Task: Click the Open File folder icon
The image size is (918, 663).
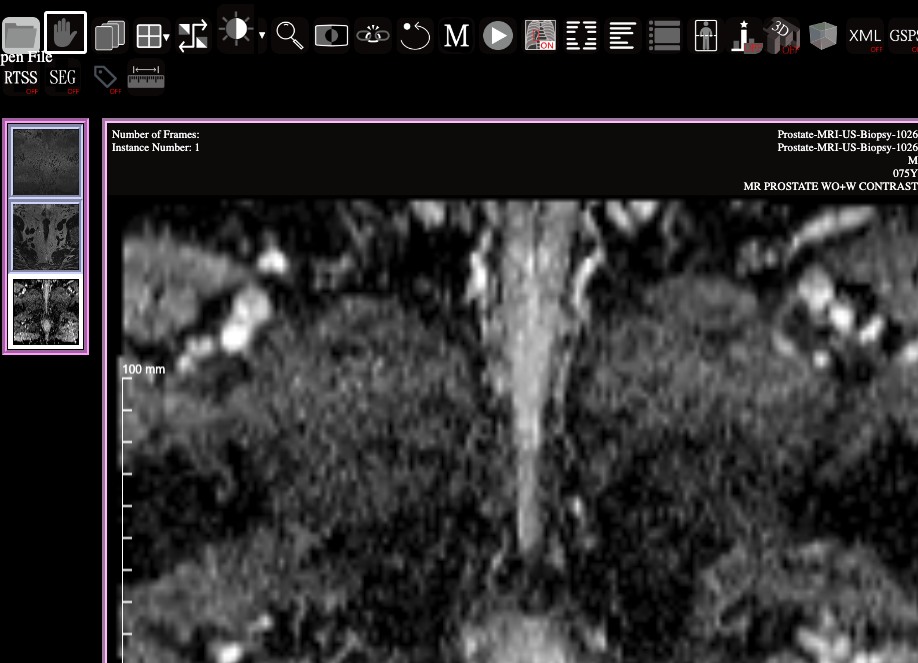Action: pyautogui.click(x=21, y=35)
